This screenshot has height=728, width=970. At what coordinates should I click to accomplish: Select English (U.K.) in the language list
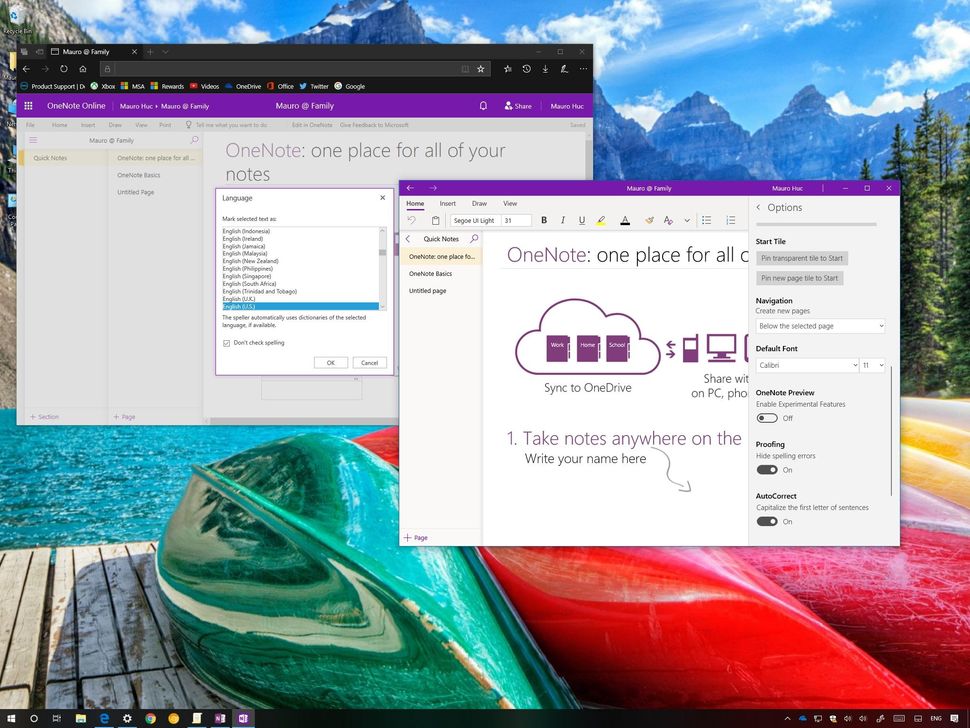click(239, 299)
